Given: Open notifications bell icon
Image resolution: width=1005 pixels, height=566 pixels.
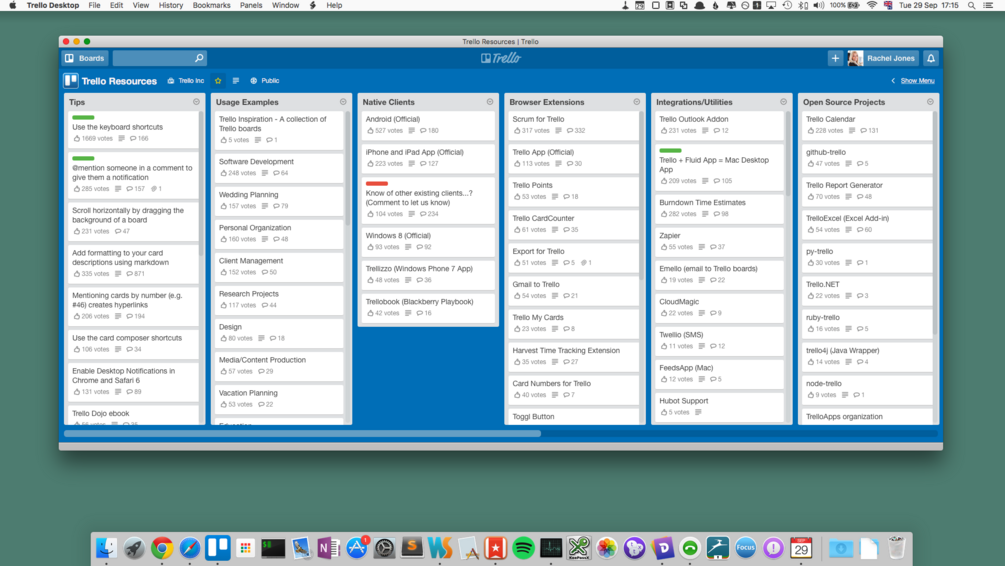Looking at the screenshot, I should [931, 58].
